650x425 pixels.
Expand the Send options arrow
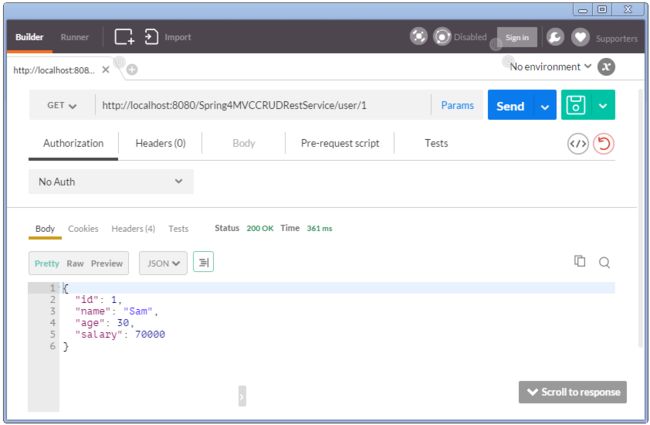pos(545,106)
